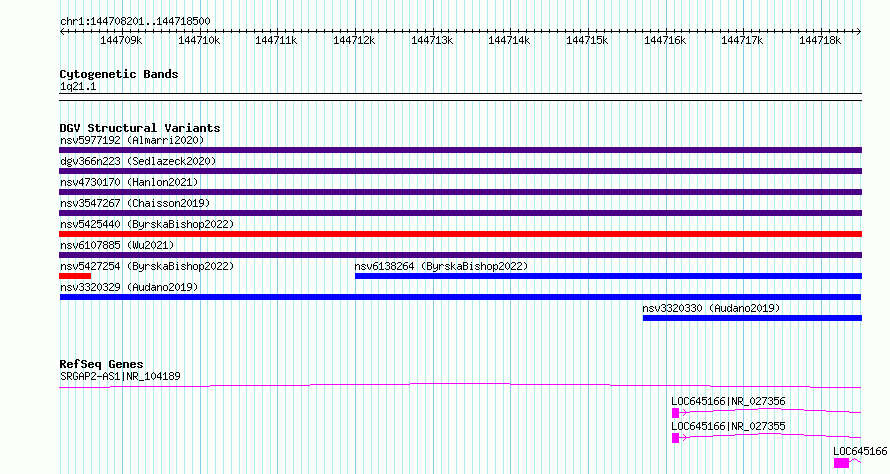This screenshot has width=890, height=474.
Task: Select the purple bar under nsv6107885
Action: point(460,255)
